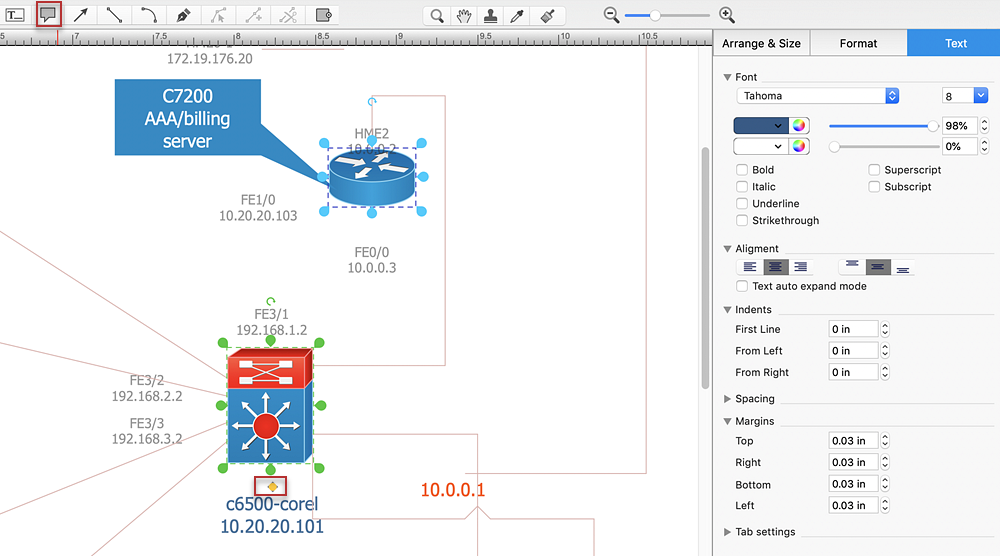Click the From Right indent field

853,372
